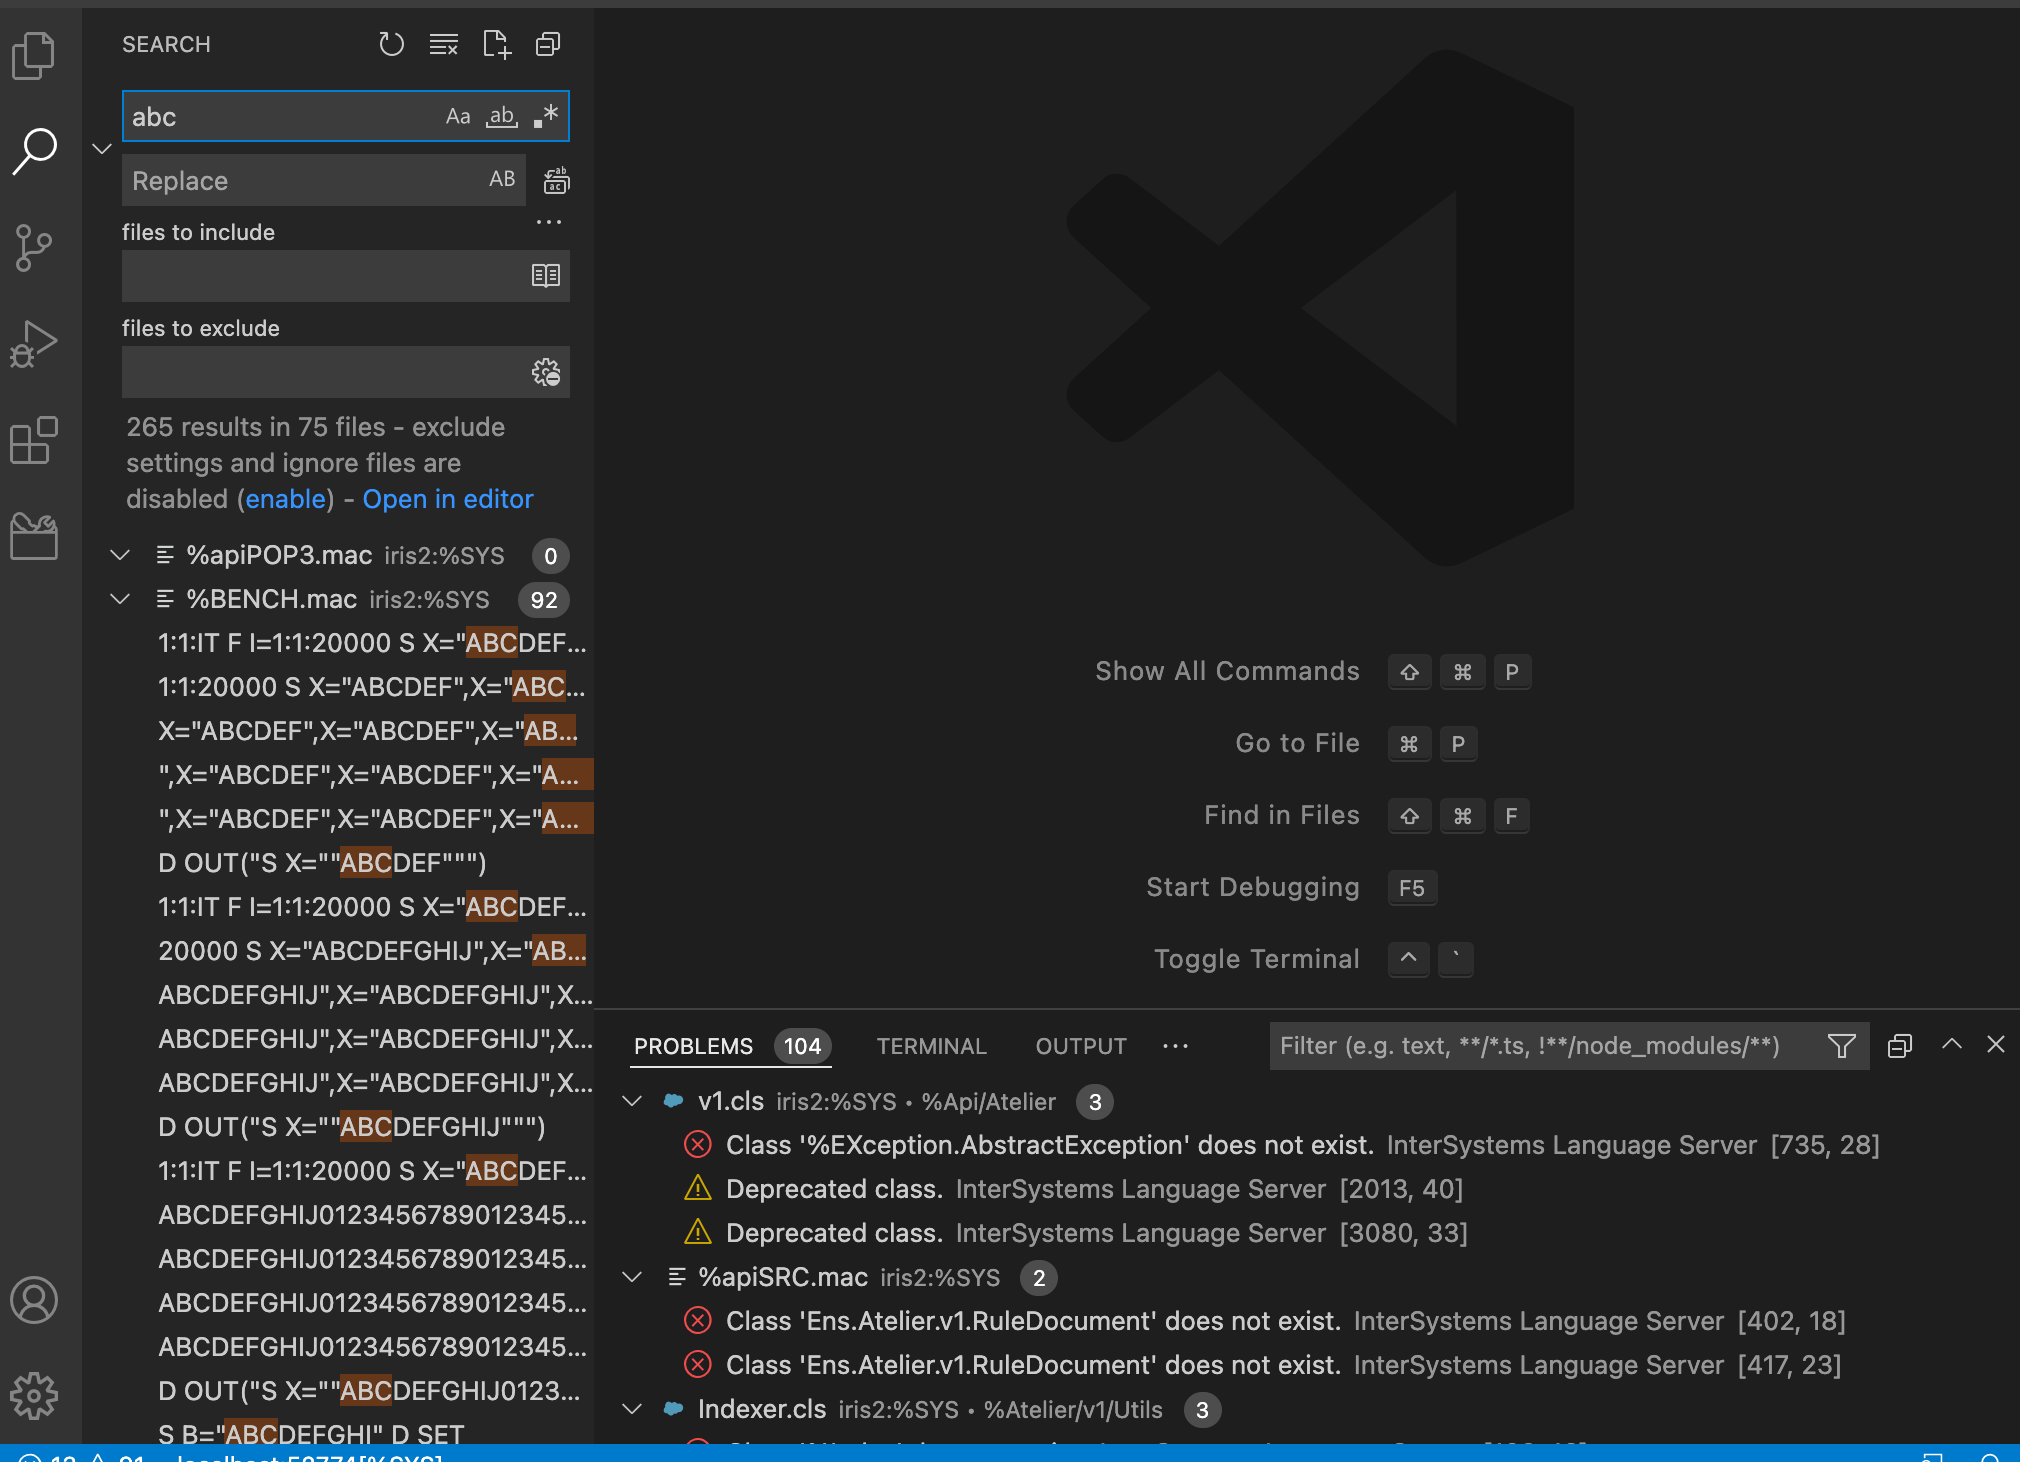Collapse the v1.cls problems group
2020x1462 pixels.
632,1101
